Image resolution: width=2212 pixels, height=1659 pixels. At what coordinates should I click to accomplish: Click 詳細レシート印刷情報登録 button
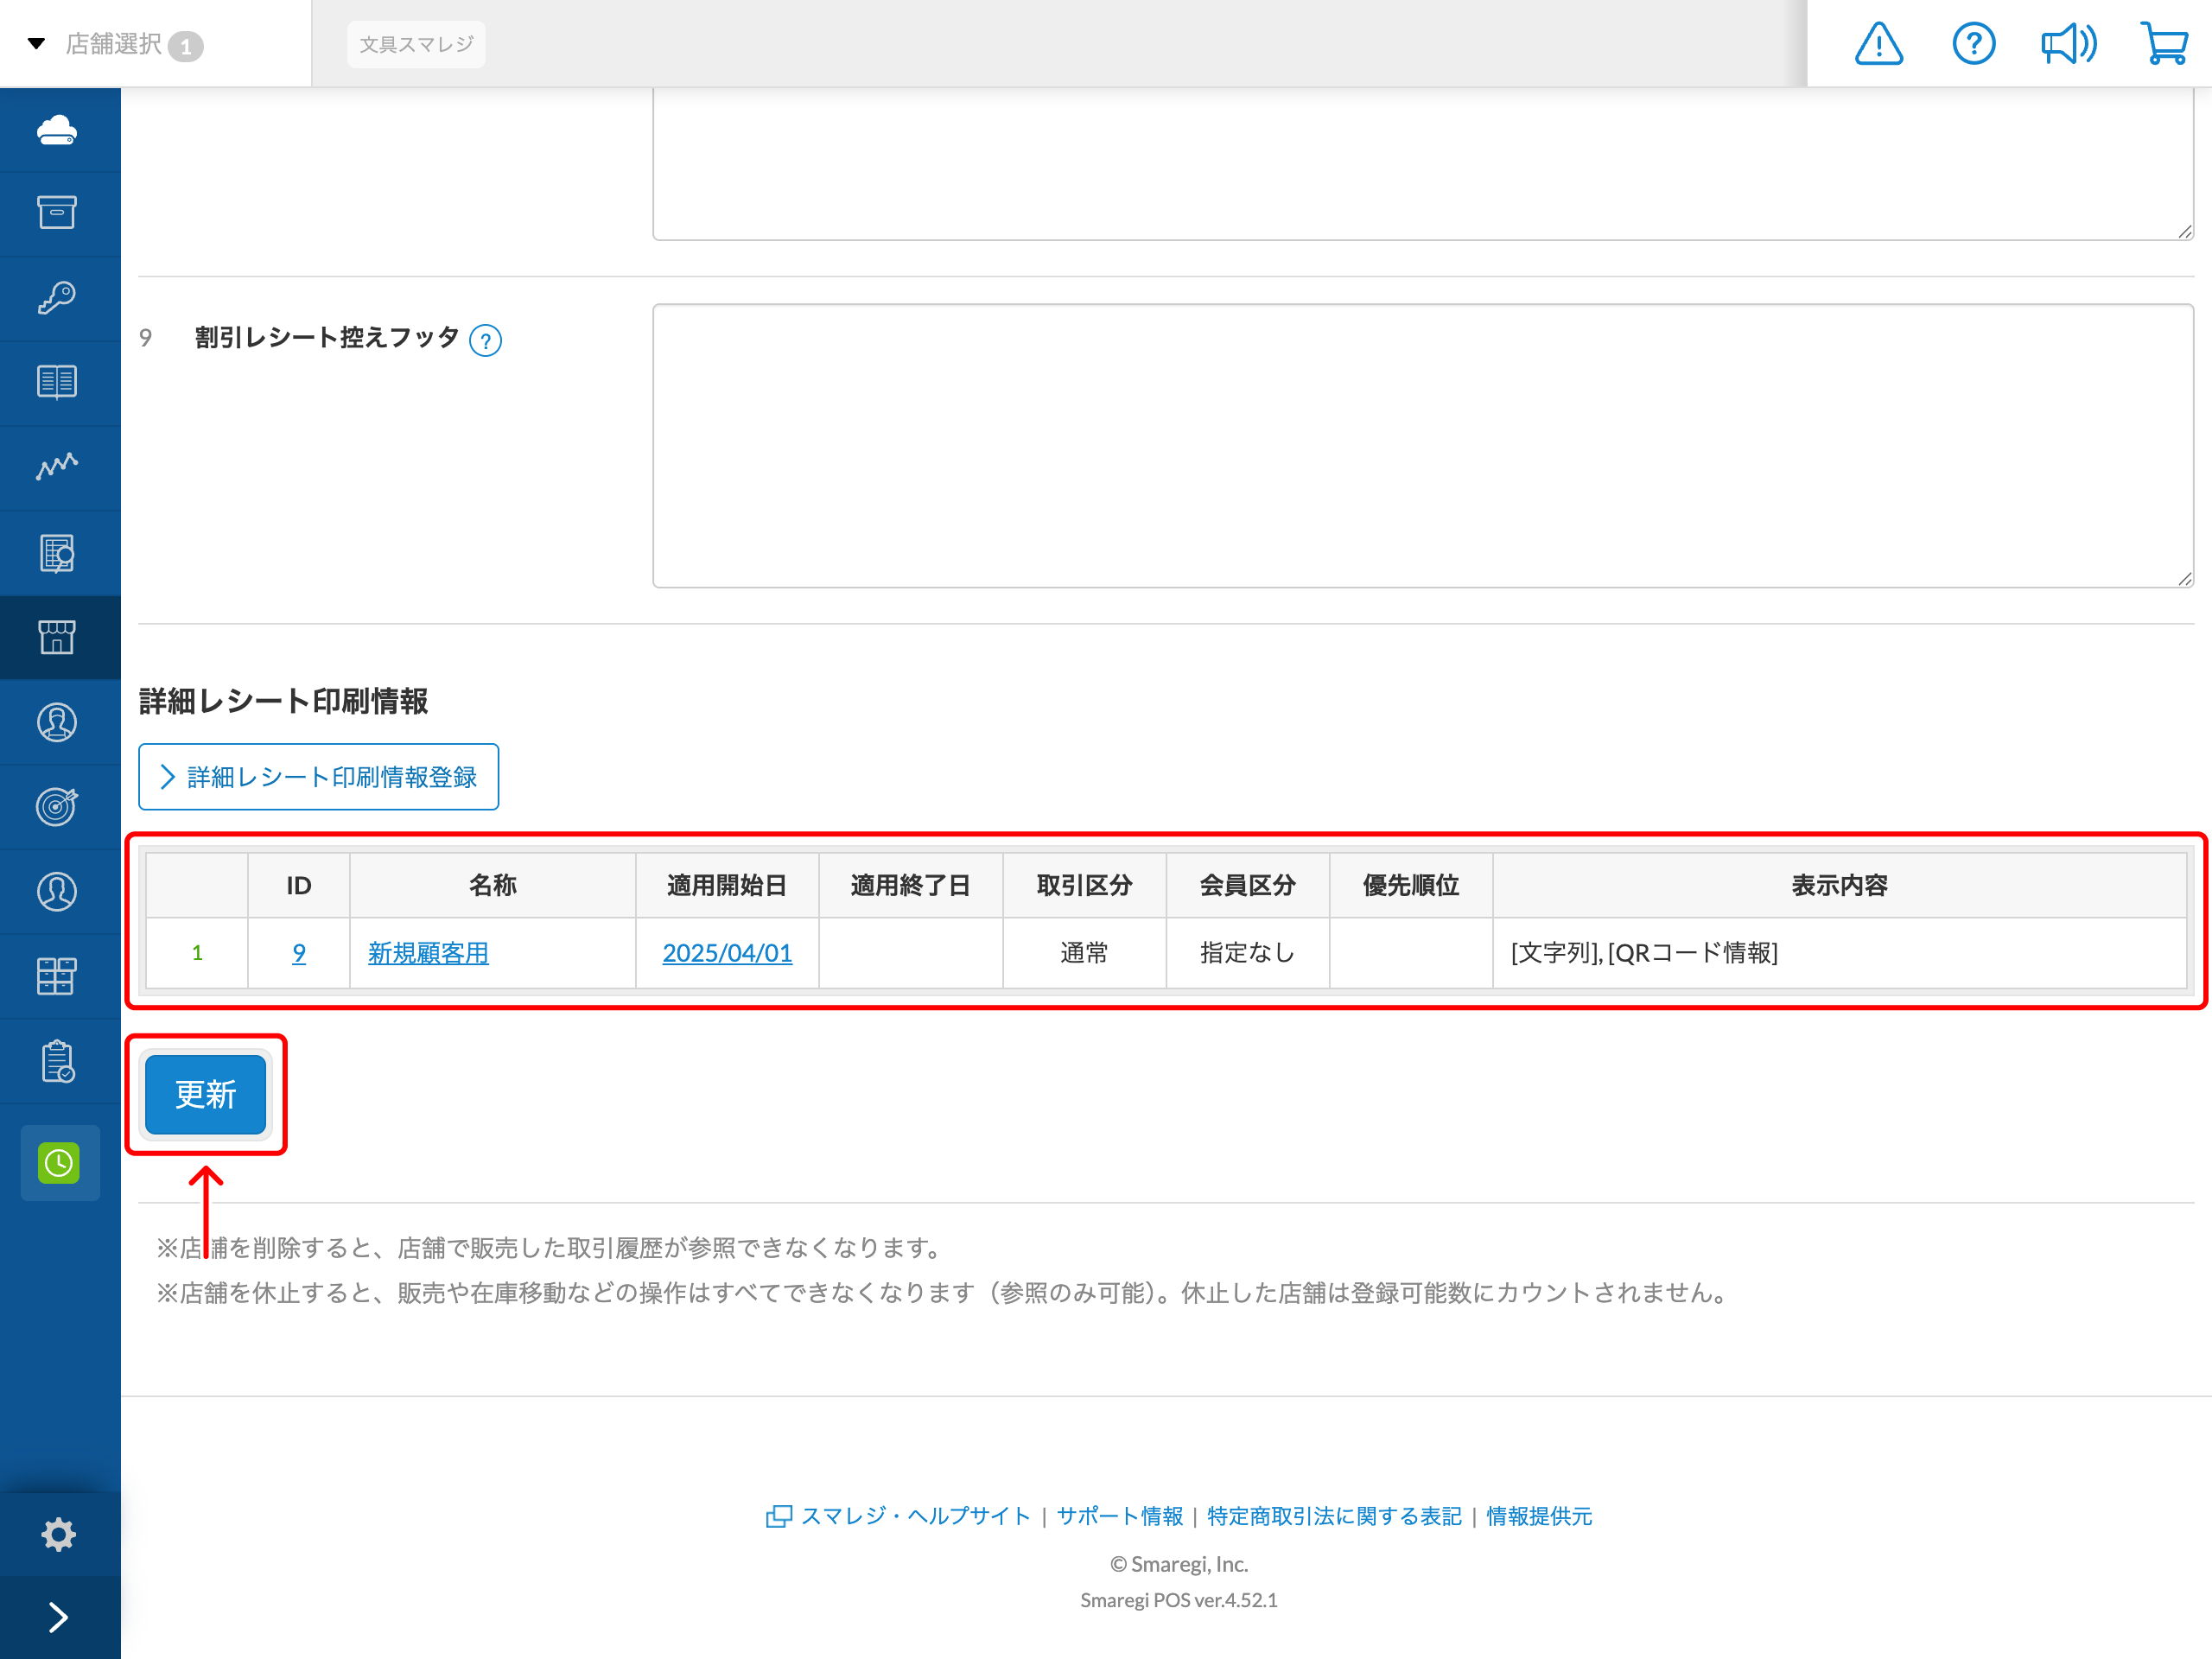tap(318, 777)
